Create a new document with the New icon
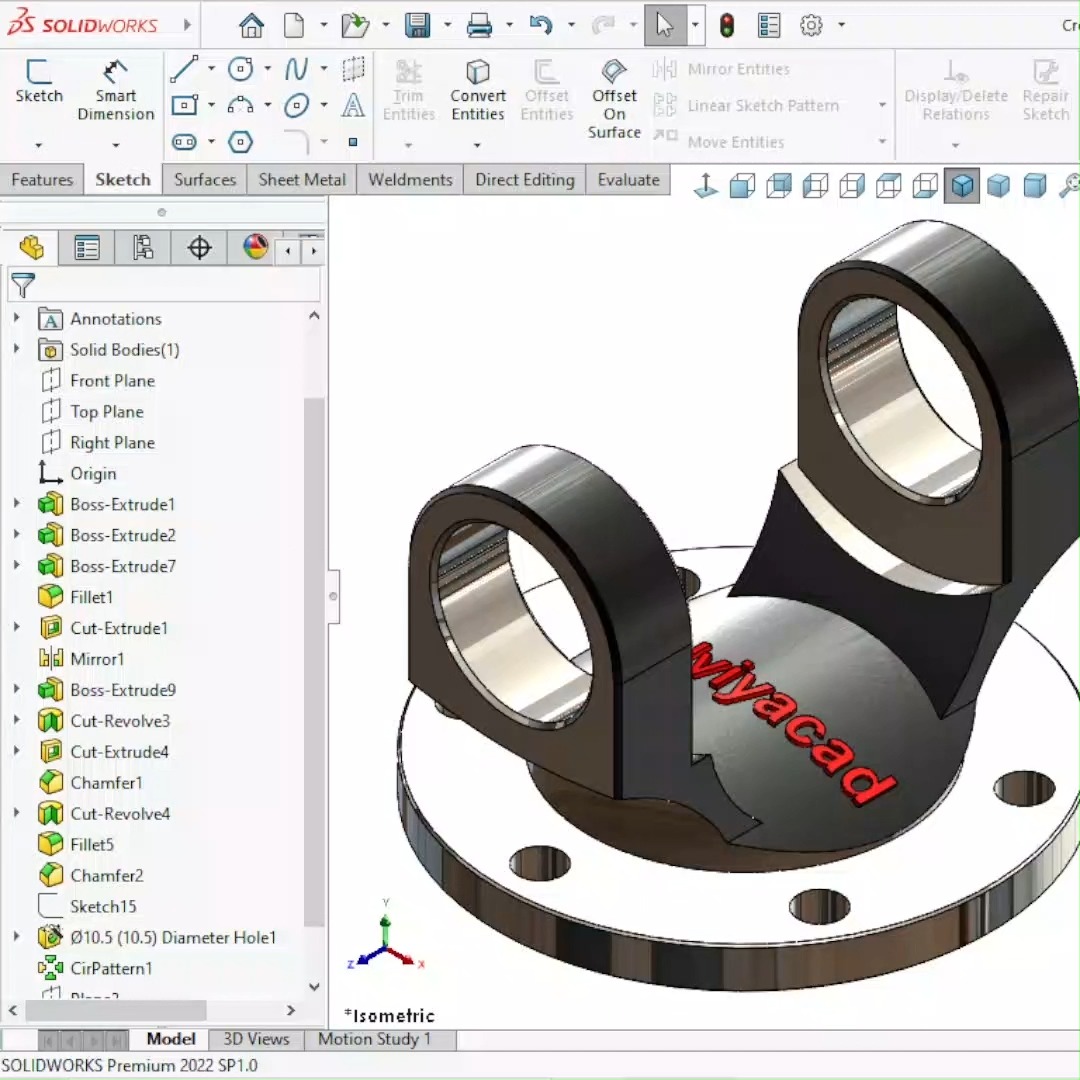The image size is (1080, 1080). tap(294, 25)
